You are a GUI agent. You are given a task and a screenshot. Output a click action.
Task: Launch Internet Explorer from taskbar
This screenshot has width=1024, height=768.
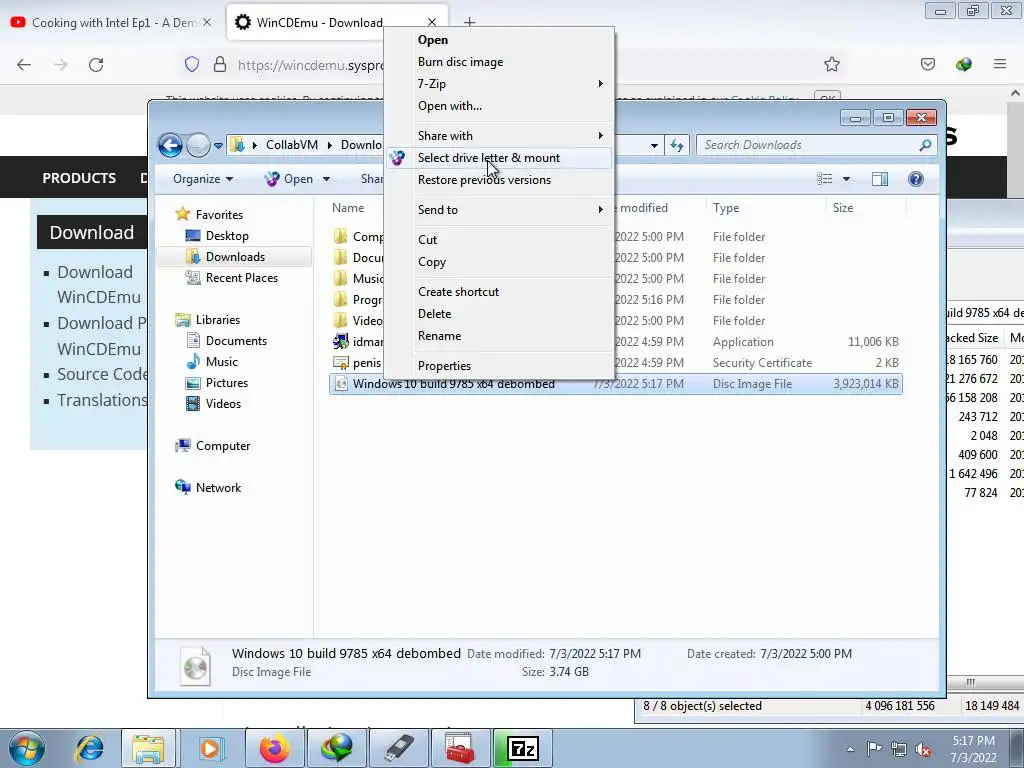[89, 748]
